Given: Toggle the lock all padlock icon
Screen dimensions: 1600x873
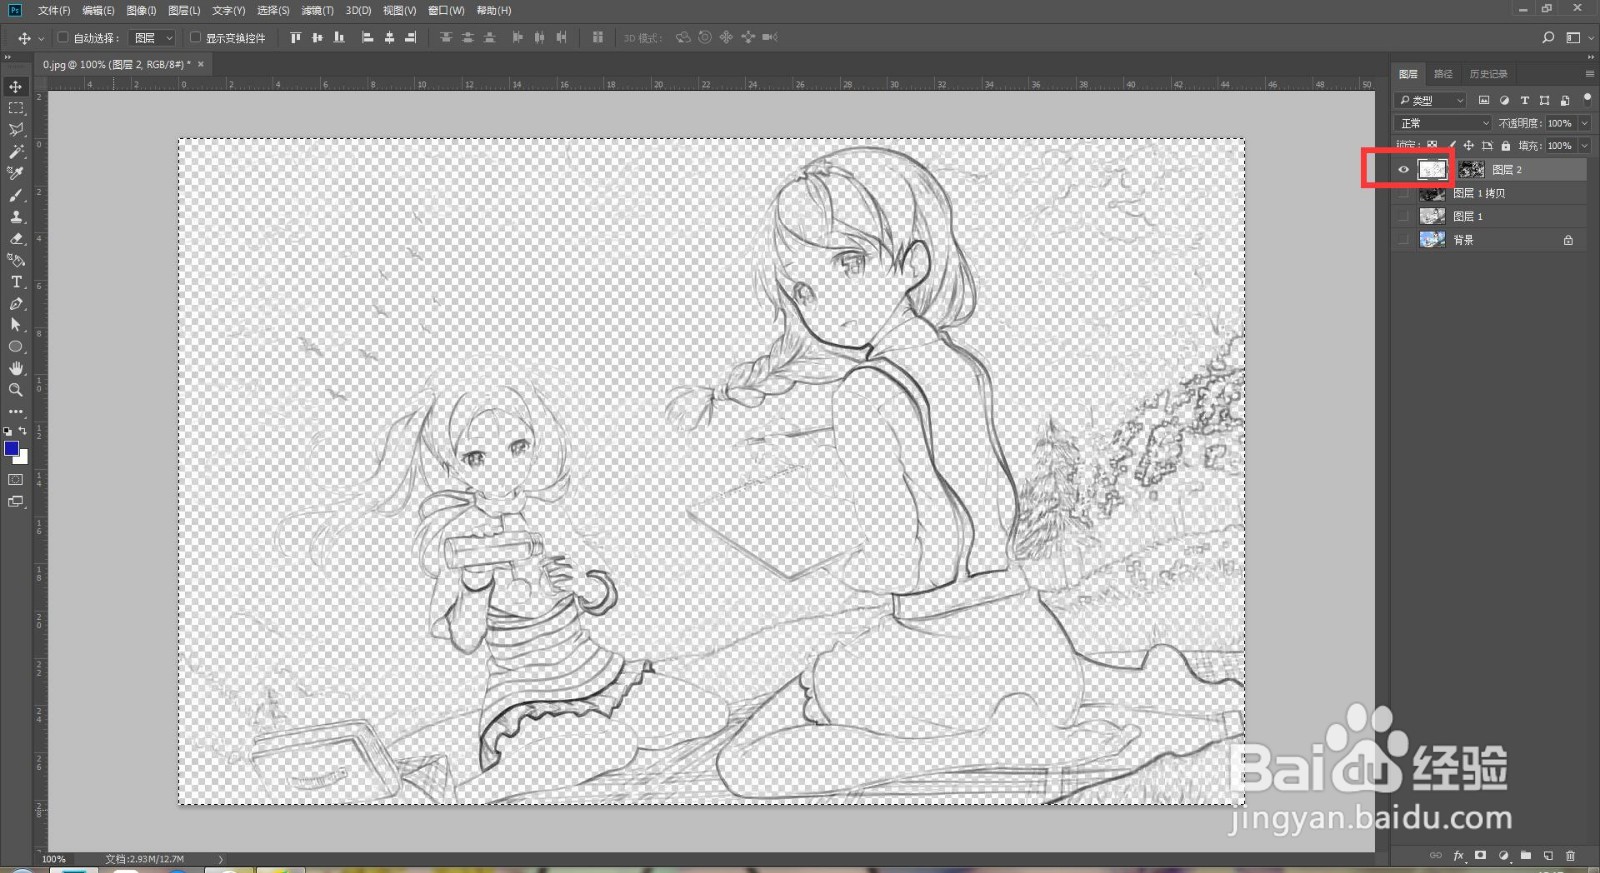Looking at the screenshot, I should pyautogui.click(x=1506, y=146).
